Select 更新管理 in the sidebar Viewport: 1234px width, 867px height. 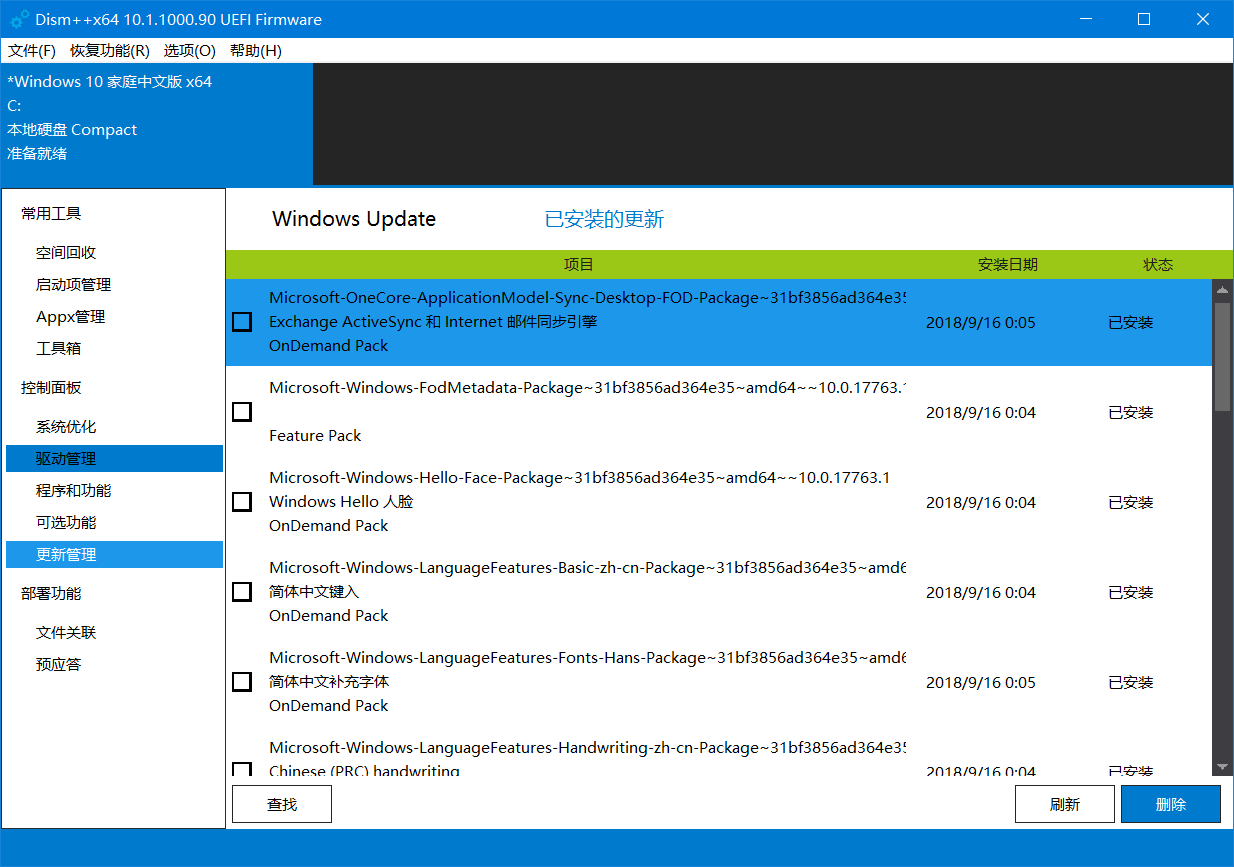click(x=114, y=555)
